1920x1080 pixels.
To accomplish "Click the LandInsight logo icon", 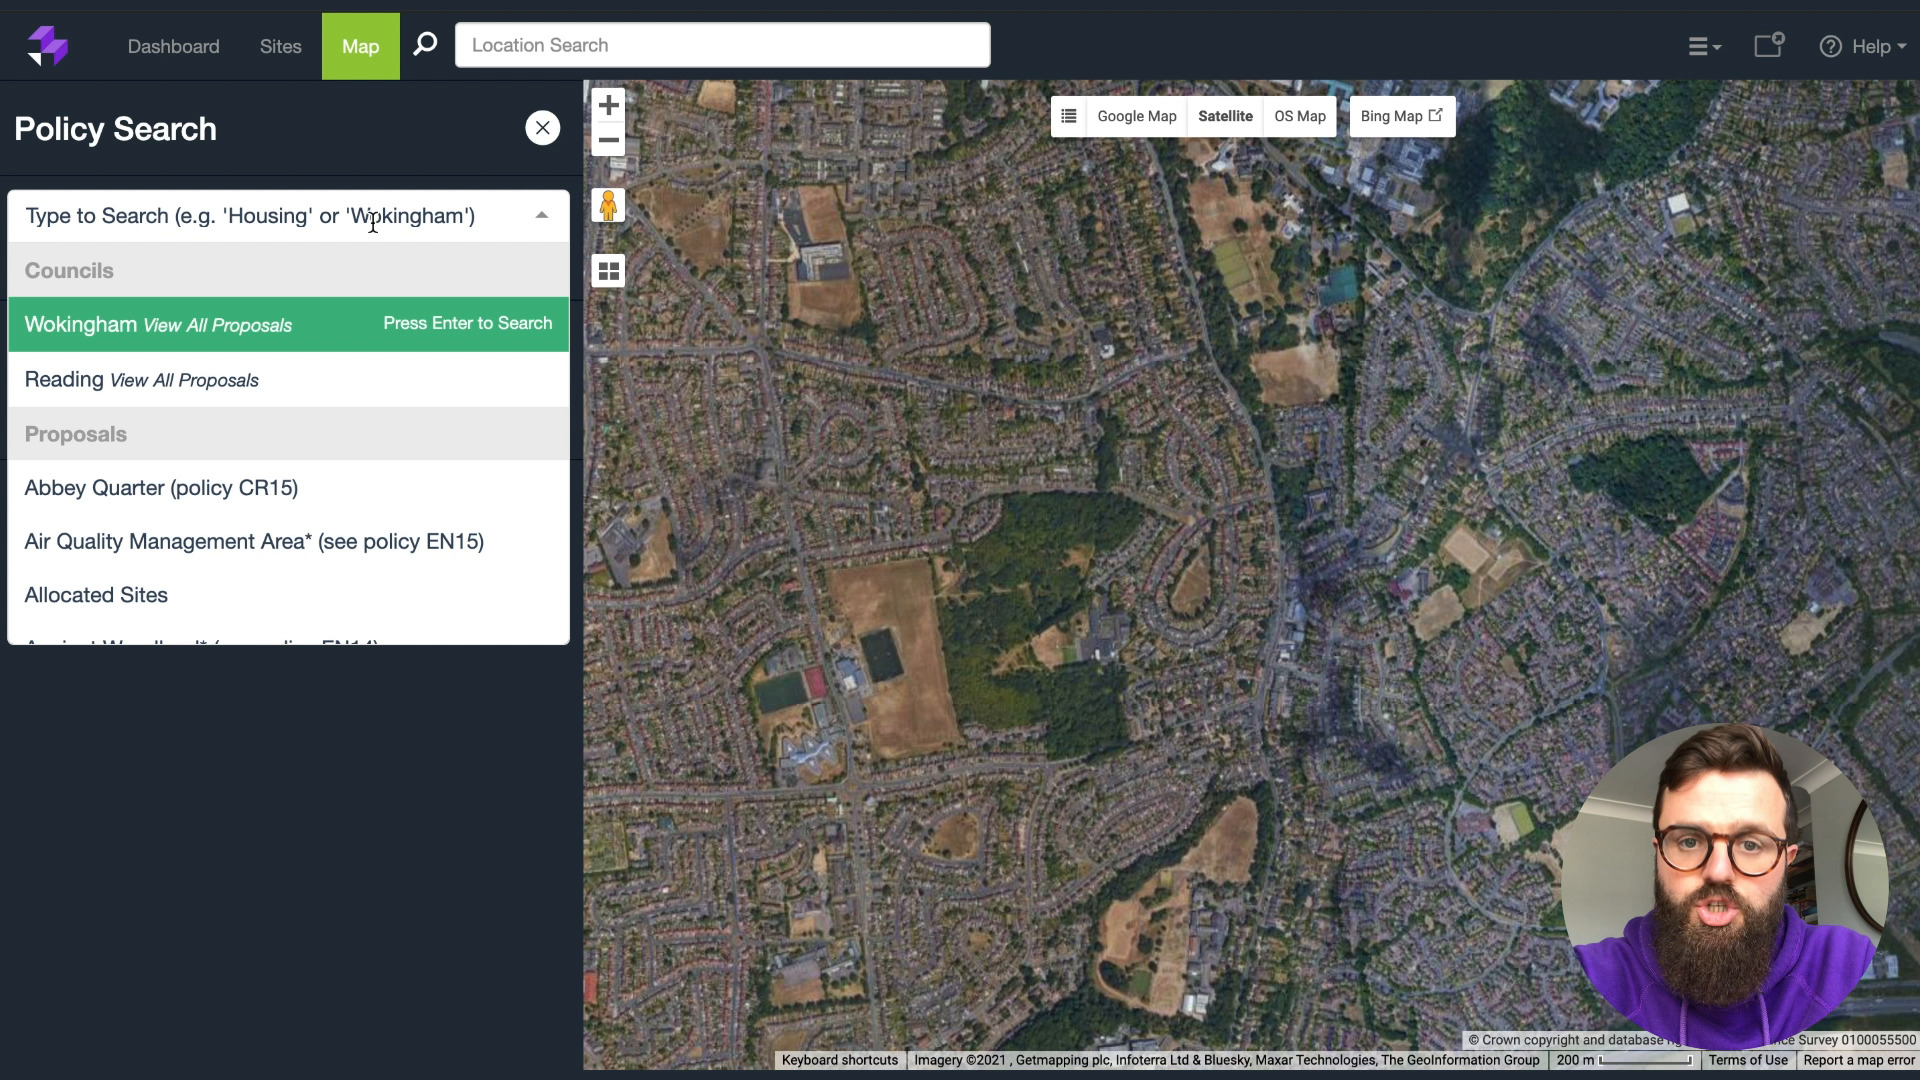I will 47,46.
